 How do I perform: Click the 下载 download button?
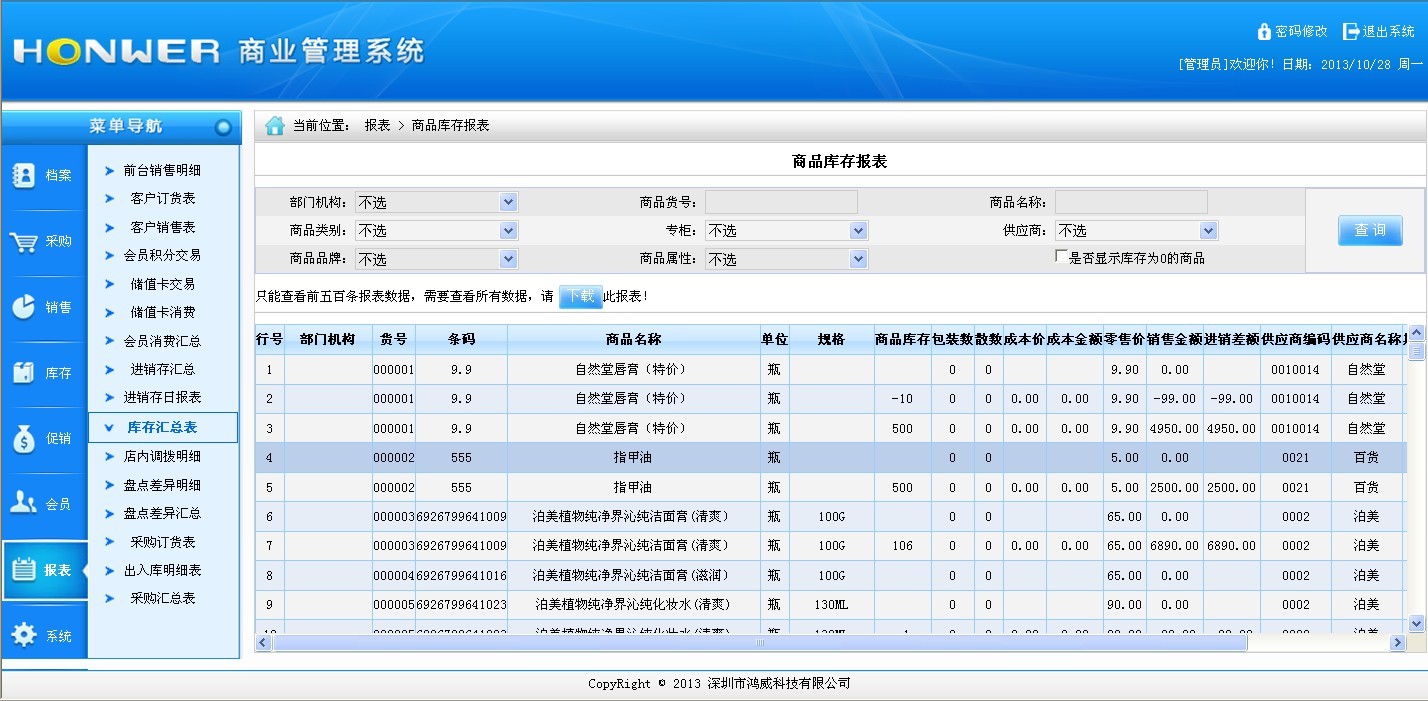tap(580, 297)
